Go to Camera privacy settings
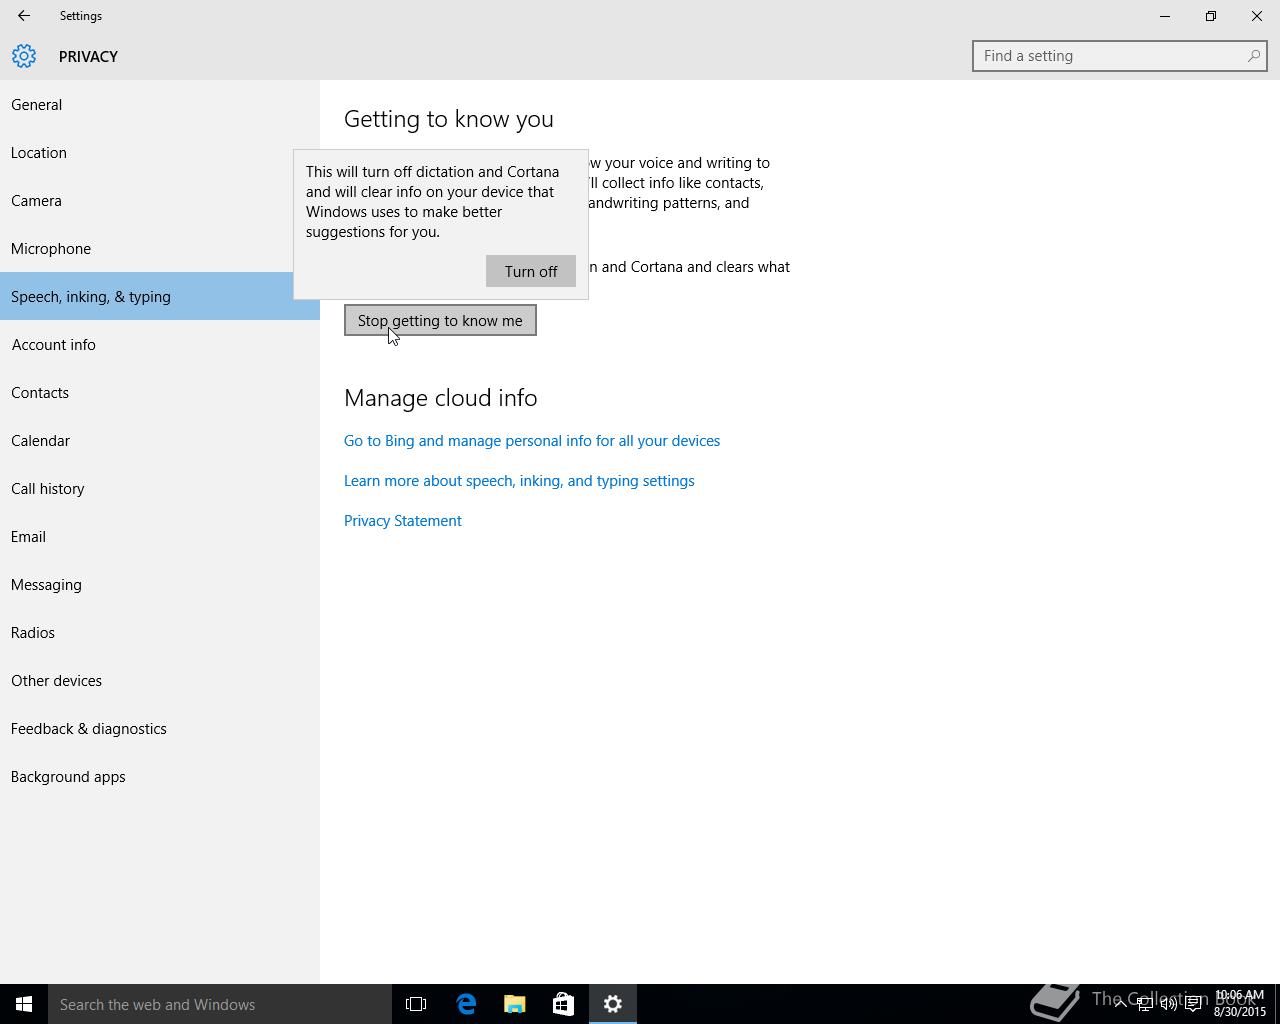Screen dimensions: 1280x1024 [x=160, y=200]
